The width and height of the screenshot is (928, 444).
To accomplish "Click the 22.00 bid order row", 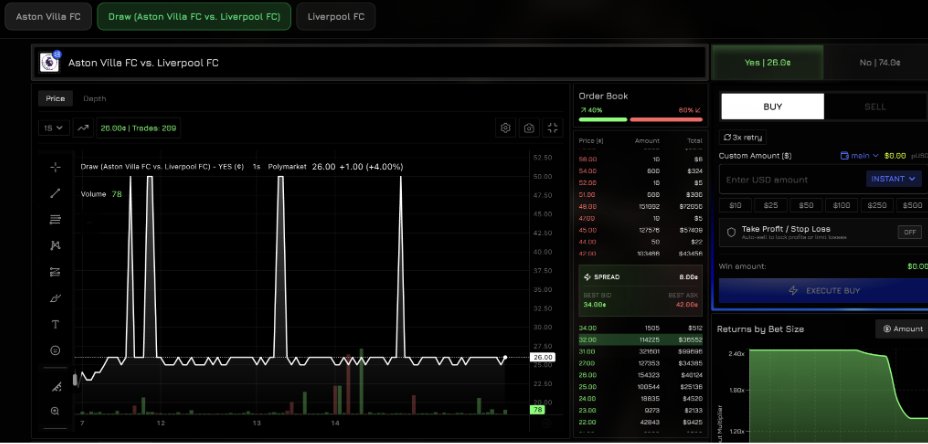I will (x=640, y=423).
